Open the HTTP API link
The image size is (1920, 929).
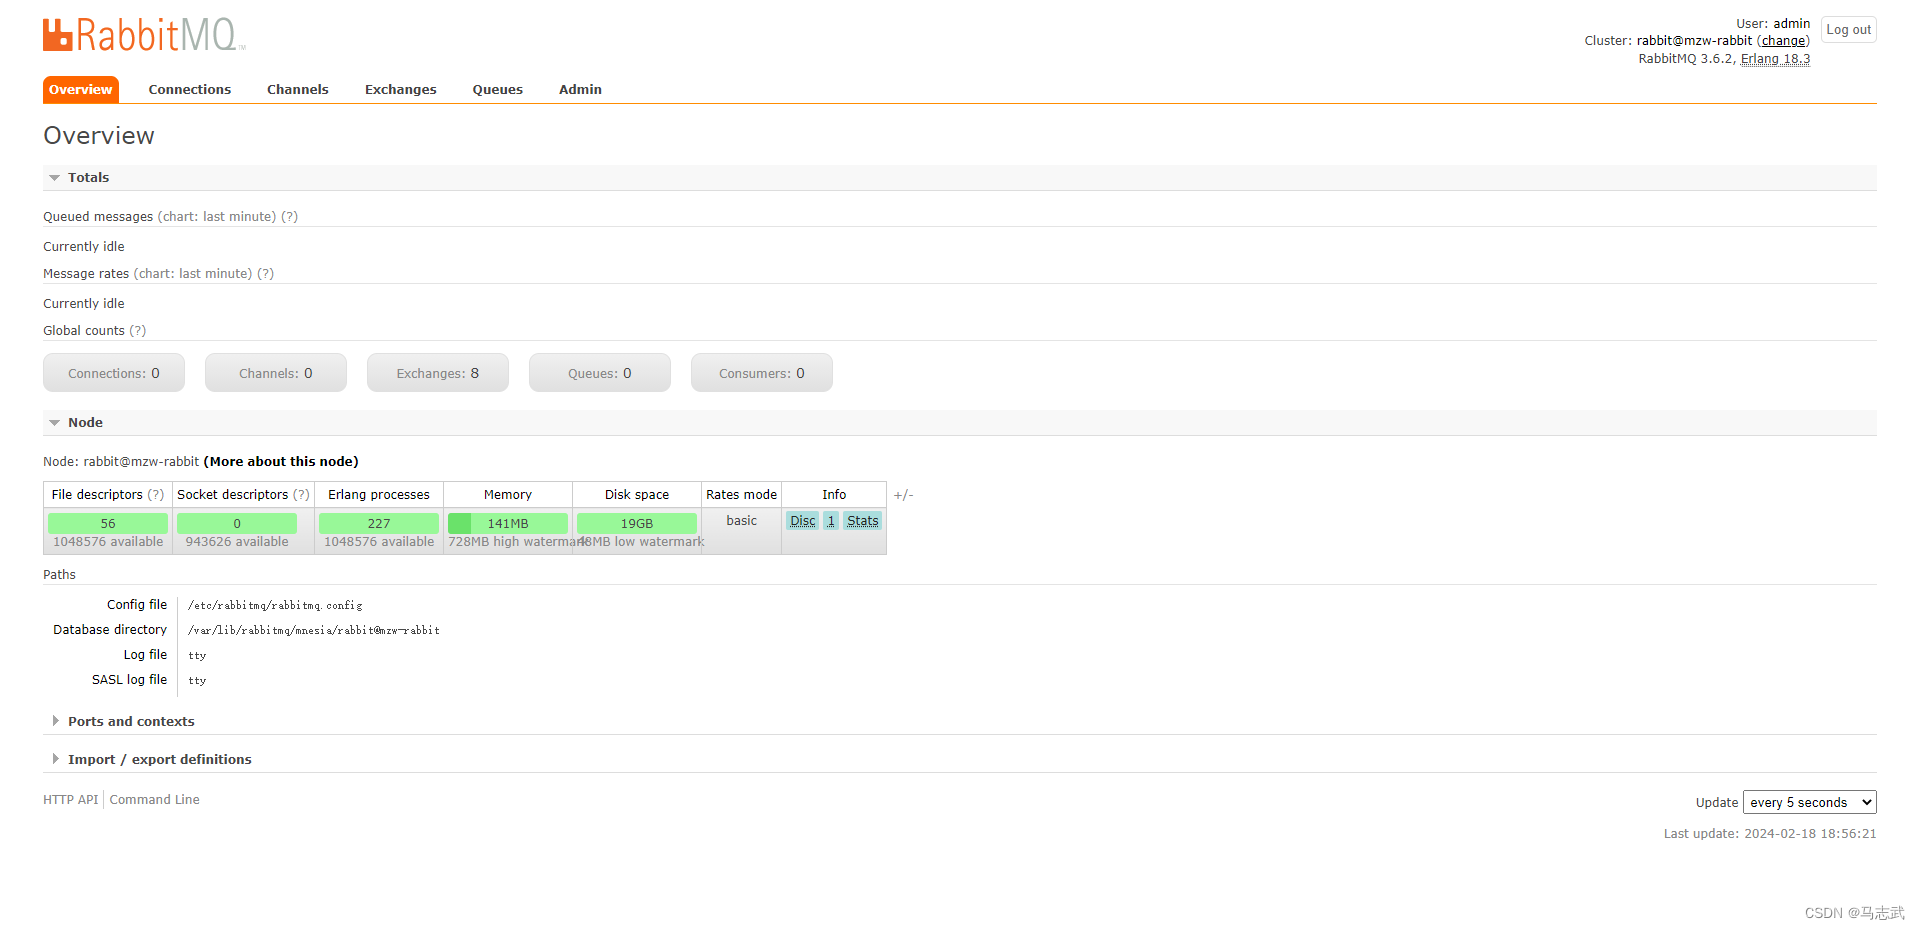pos(71,800)
